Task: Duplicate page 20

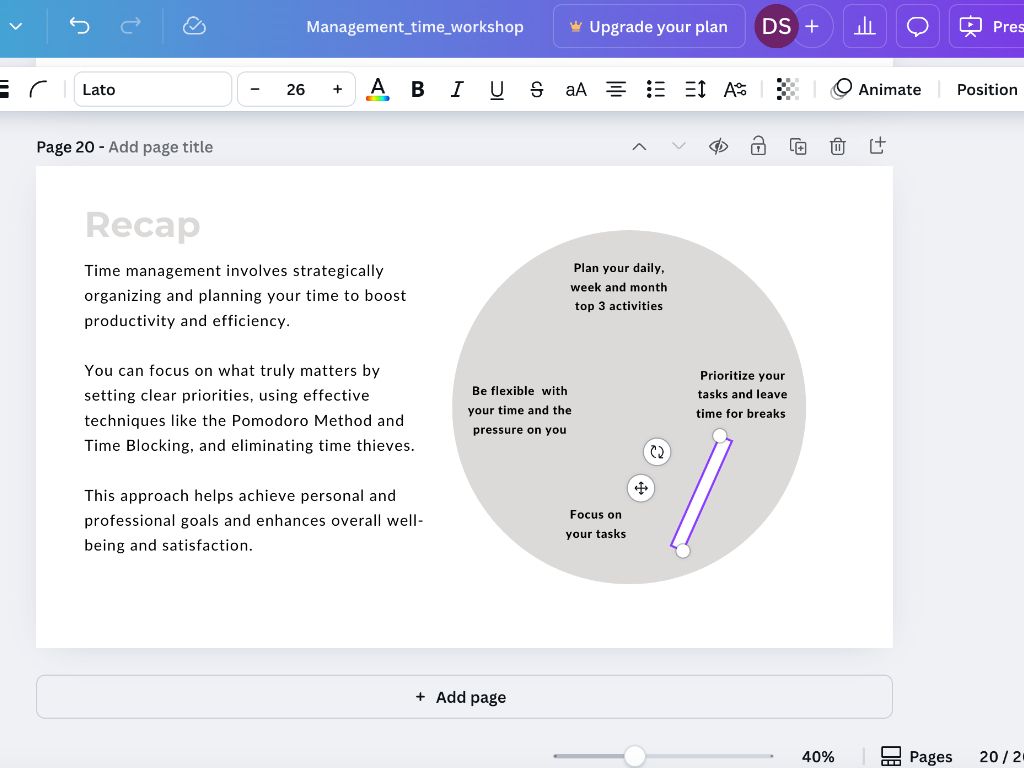Action: click(x=798, y=146)
